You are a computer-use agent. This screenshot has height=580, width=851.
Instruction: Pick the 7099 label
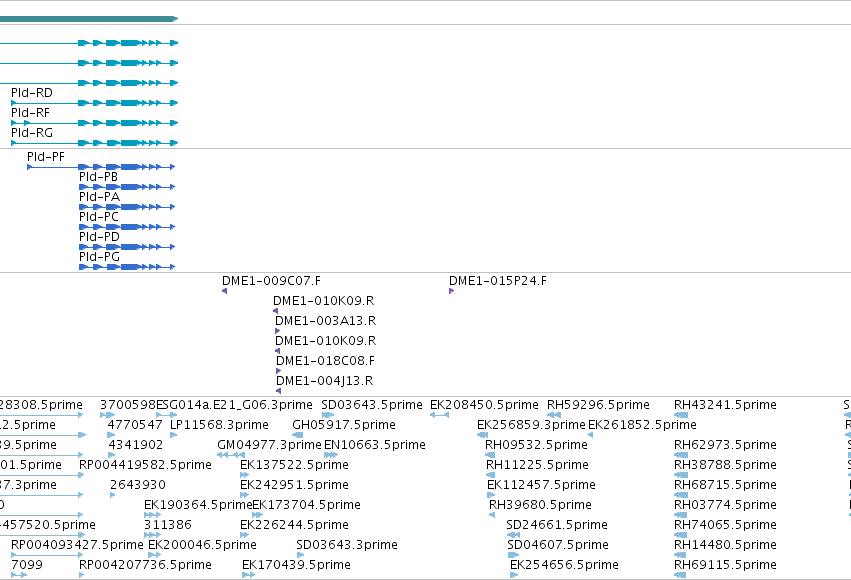(x=27, y=565)
